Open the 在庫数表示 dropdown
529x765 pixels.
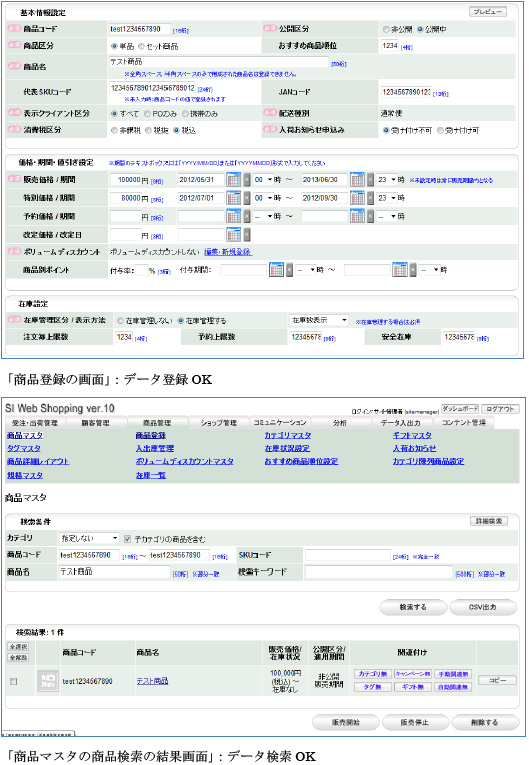(319, 320)
